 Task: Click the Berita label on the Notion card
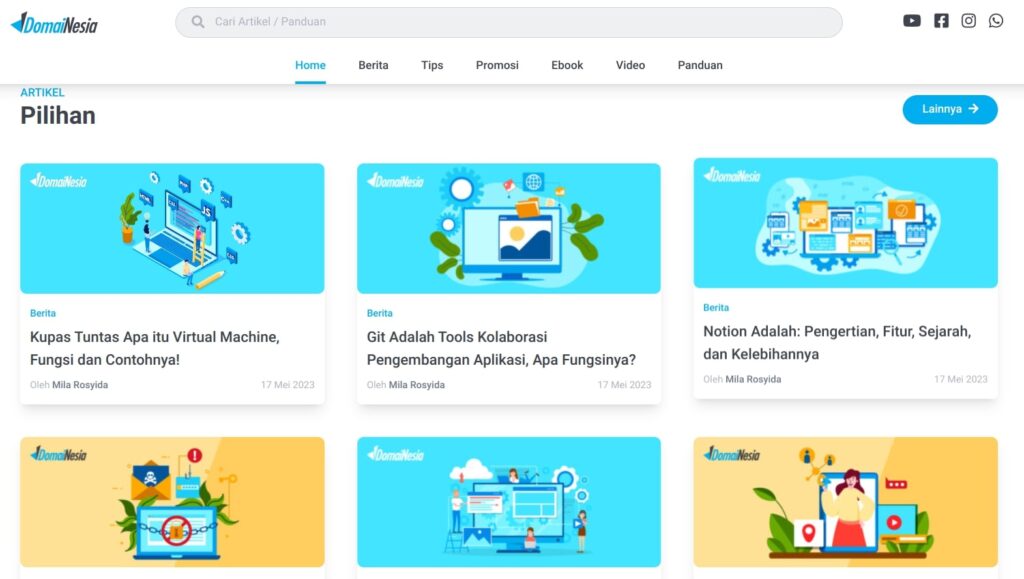(716, 308)
